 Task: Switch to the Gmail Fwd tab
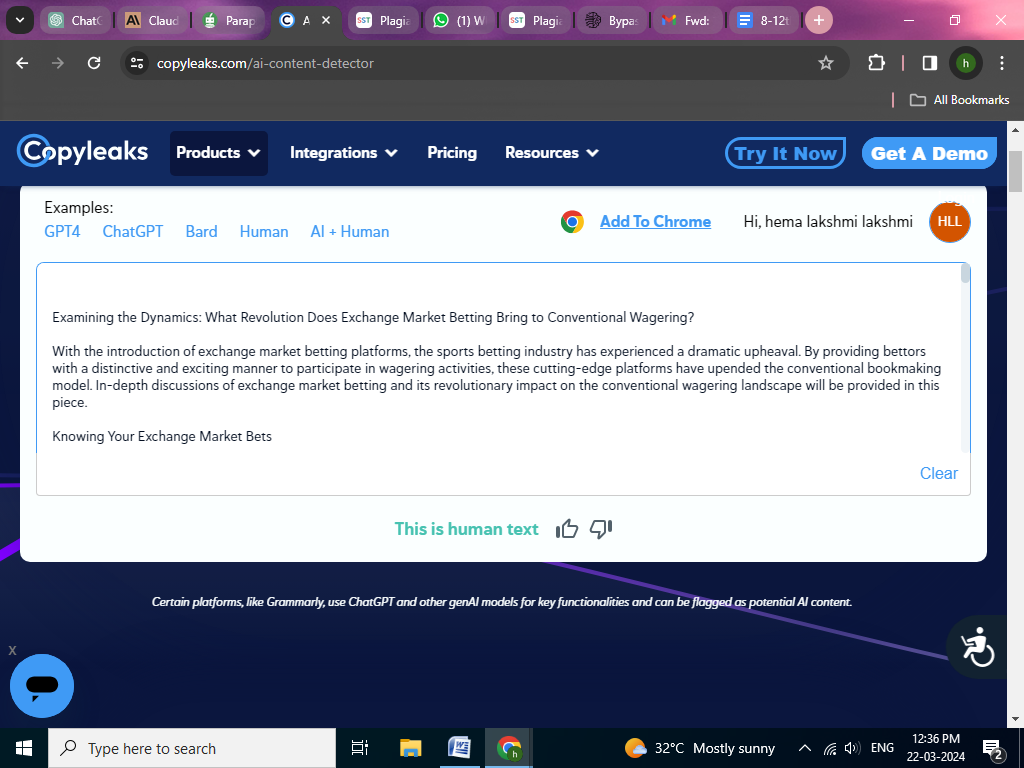[688, 20]
